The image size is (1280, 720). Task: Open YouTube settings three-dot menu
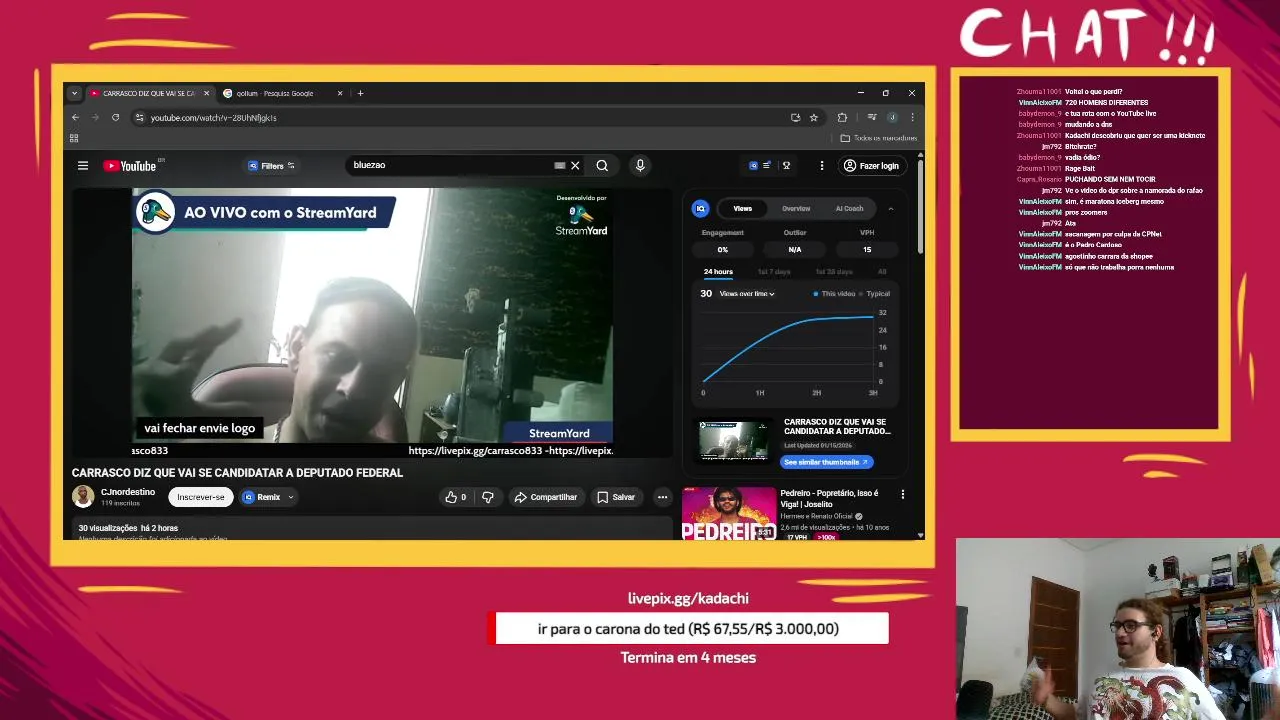[822, 166]
